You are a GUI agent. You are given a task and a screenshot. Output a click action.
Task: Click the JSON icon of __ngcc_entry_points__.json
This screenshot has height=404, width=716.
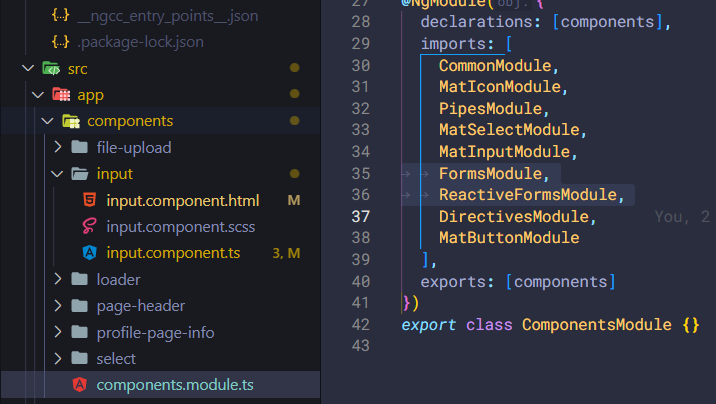click(x=60, y=16)
